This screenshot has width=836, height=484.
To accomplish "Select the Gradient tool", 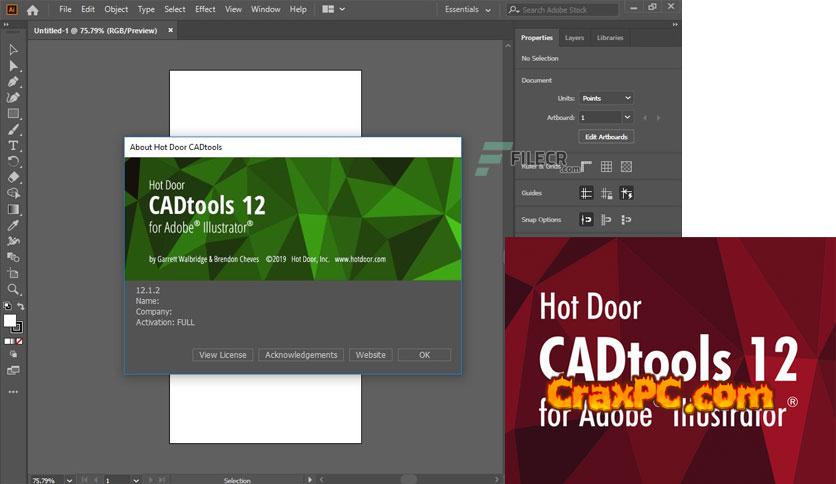I will 13,209.
